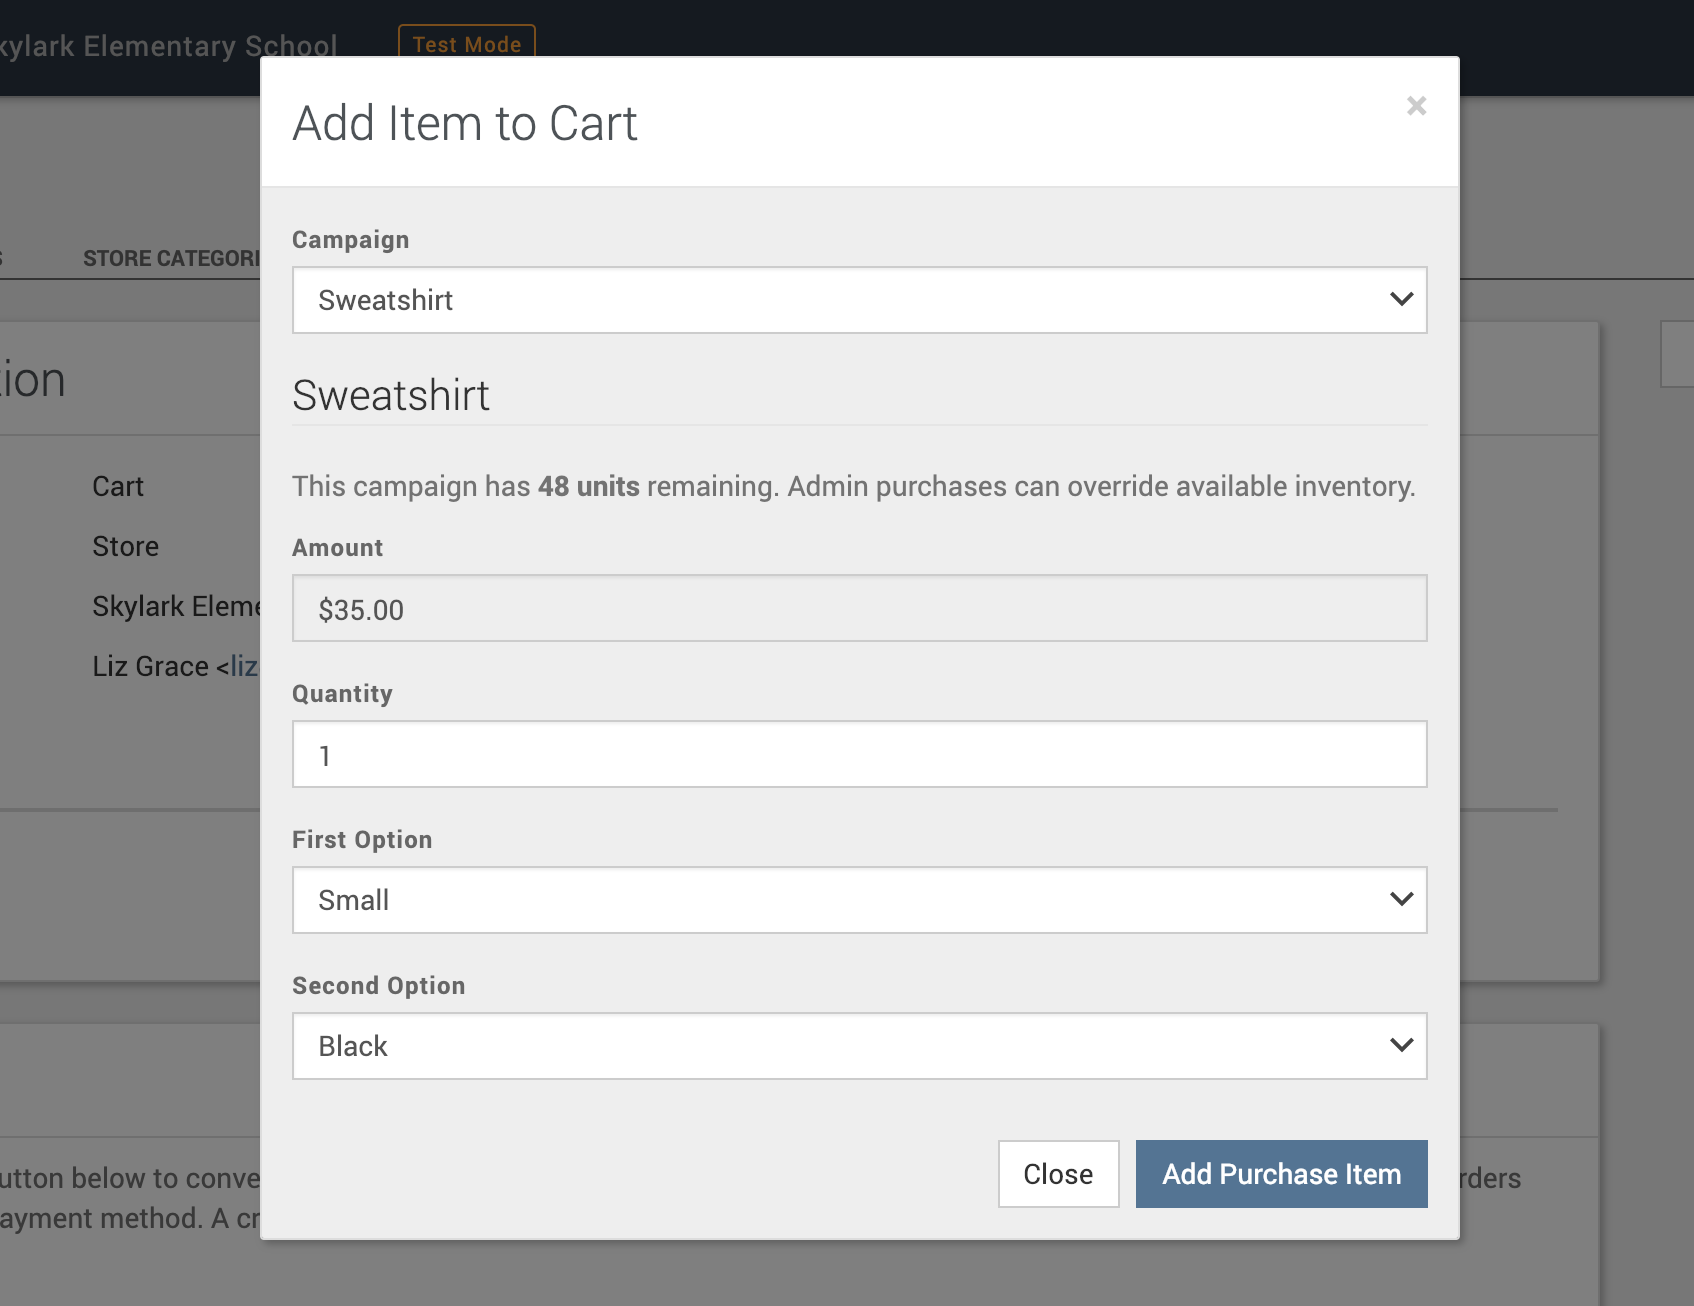This screenshot has width=1694, height=1306.
Task: Click the Quantity field label
Action: pyautogui.click(x=342, y=694)
